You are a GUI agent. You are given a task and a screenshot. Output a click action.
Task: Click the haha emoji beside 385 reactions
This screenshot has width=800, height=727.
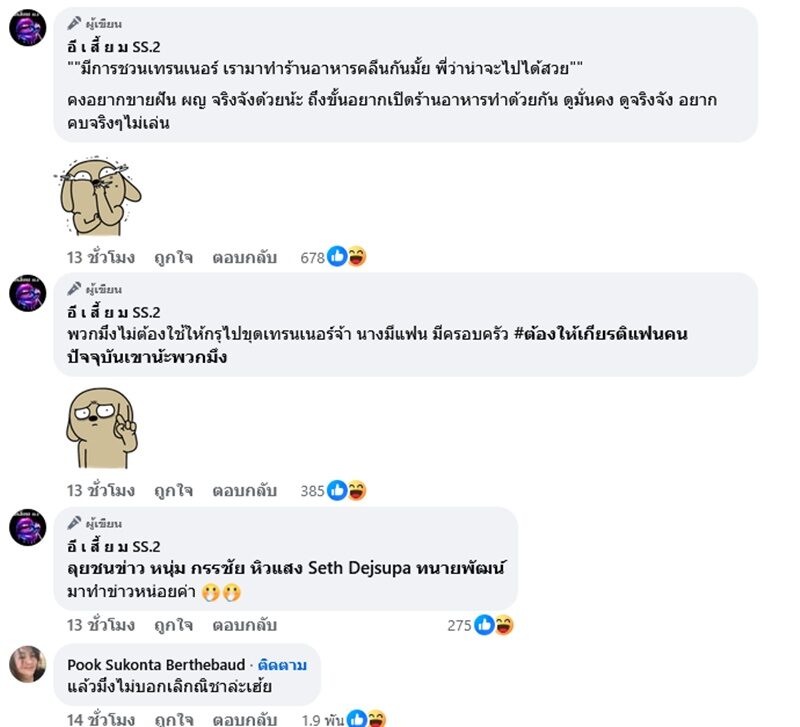pos(356,490)
